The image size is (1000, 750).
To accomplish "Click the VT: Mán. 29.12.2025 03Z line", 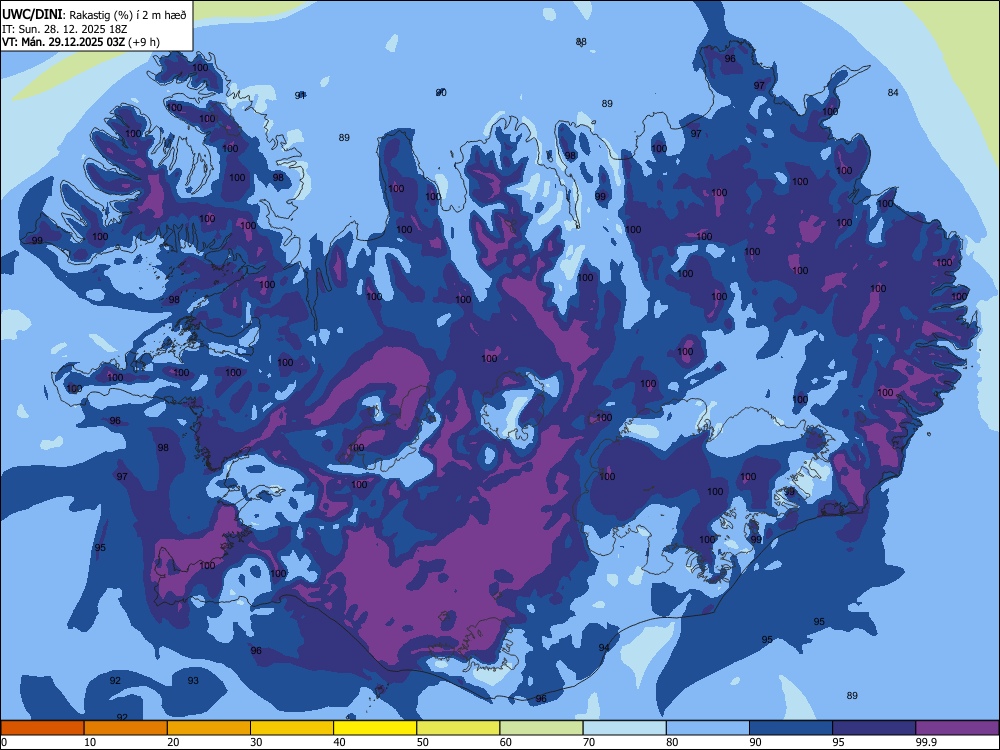I will click(64, 43).
